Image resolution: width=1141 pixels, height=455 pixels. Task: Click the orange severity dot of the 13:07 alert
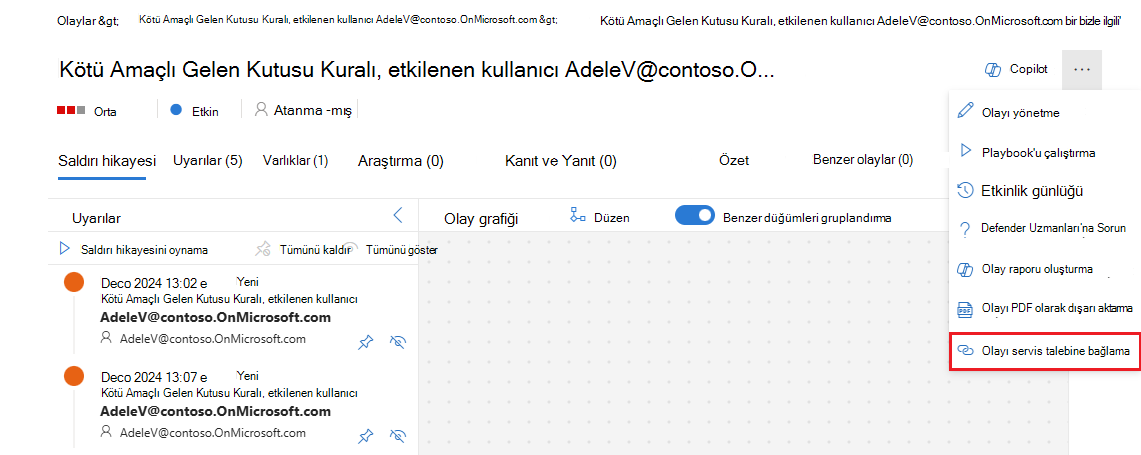(74, 377)
